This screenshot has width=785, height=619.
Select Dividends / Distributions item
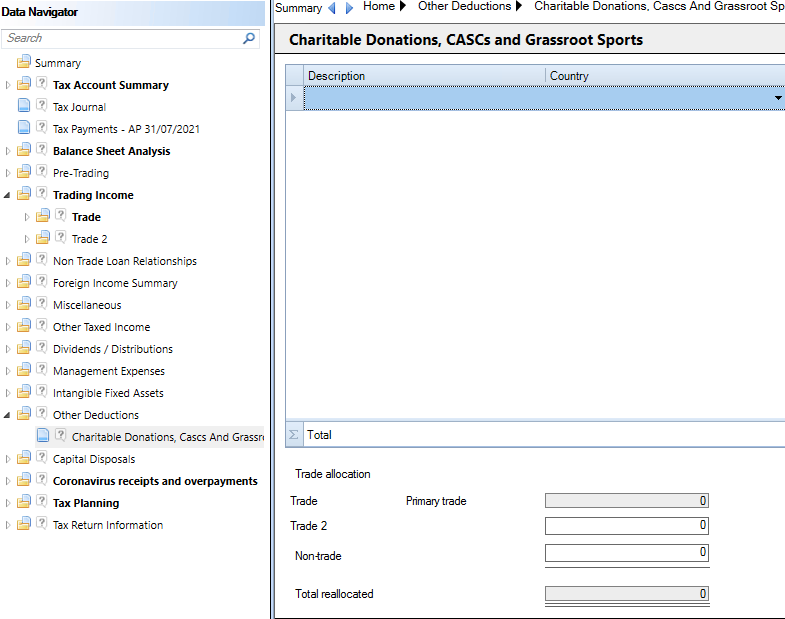(113, 349)
